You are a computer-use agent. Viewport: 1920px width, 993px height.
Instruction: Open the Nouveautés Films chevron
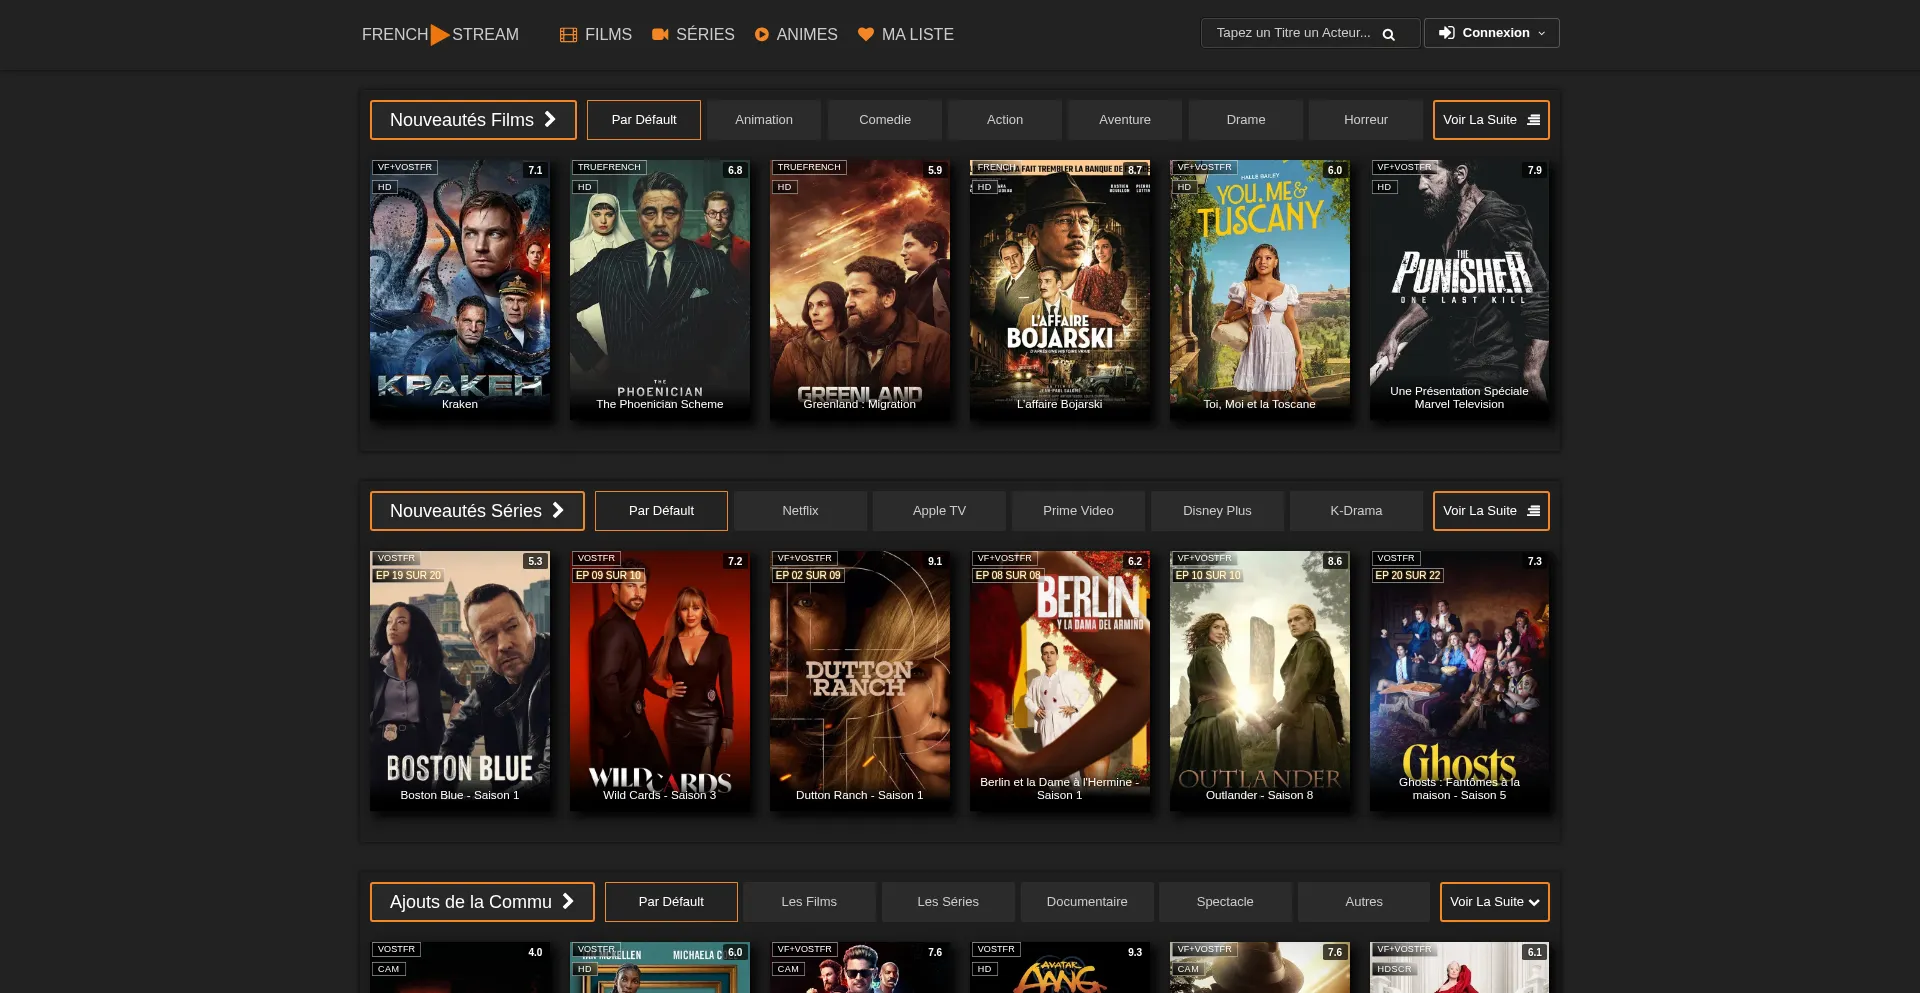point(550,119)
